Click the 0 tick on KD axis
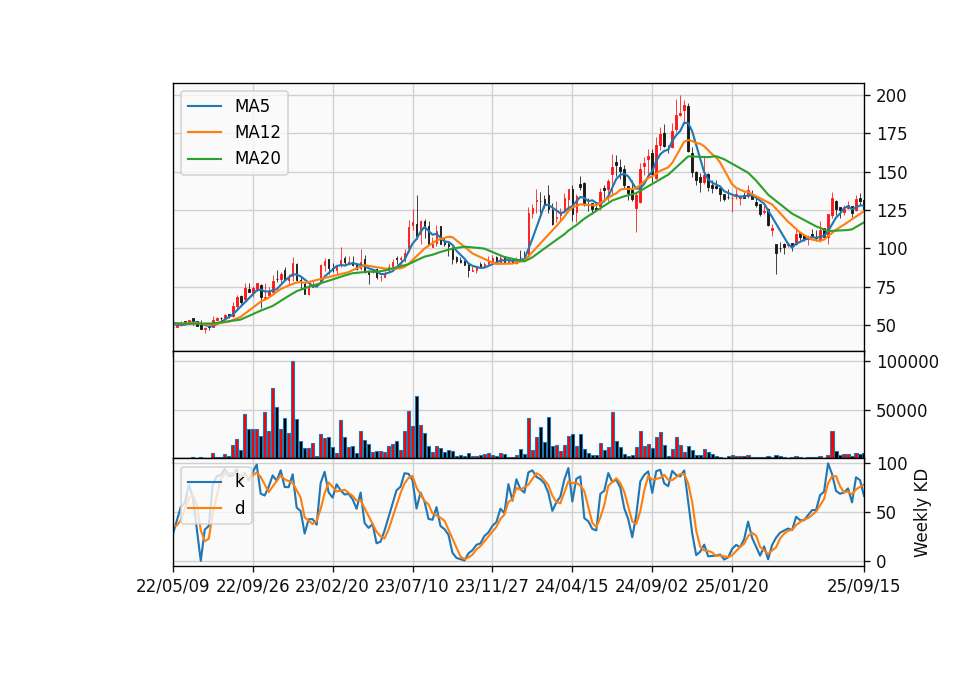The height and width of the screenshot is (690, 960). (x=882, y=561)
